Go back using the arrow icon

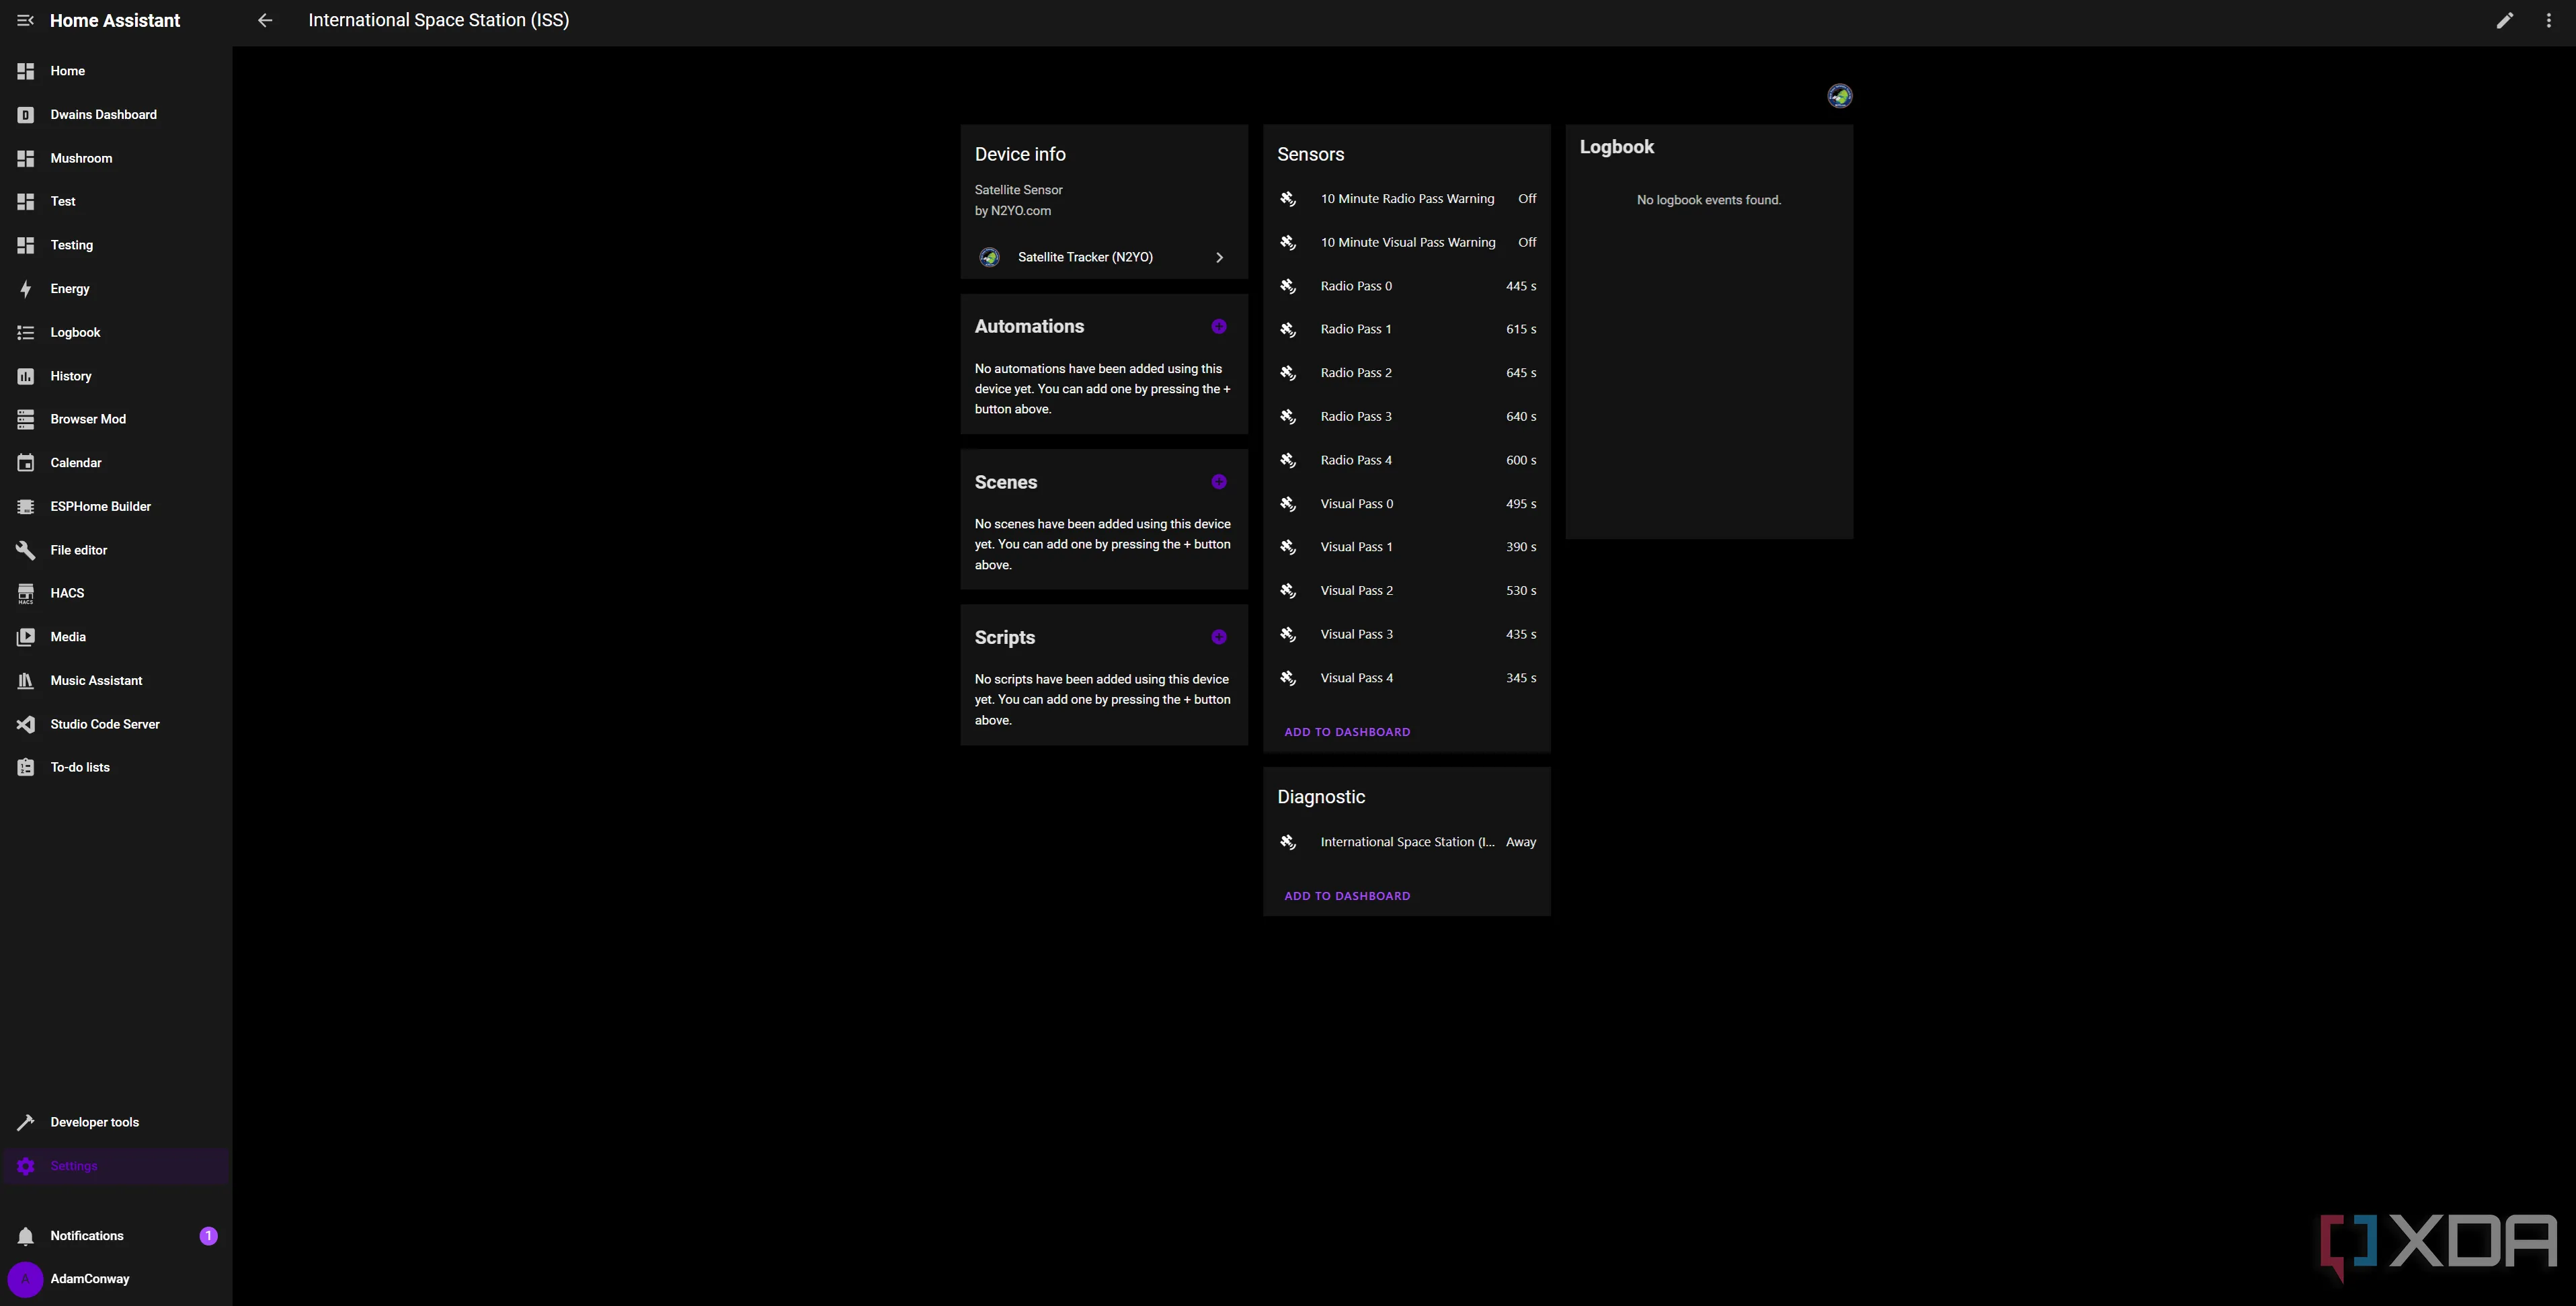[x=265, y=20]
